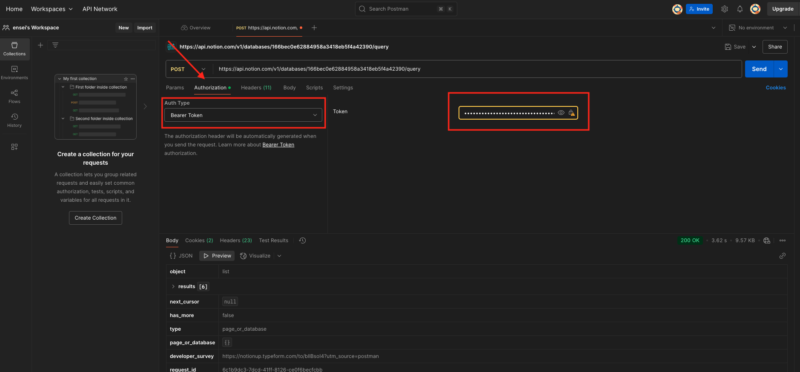The image size is (800, 372).
Task: Click the Import button
Action: 145,28
